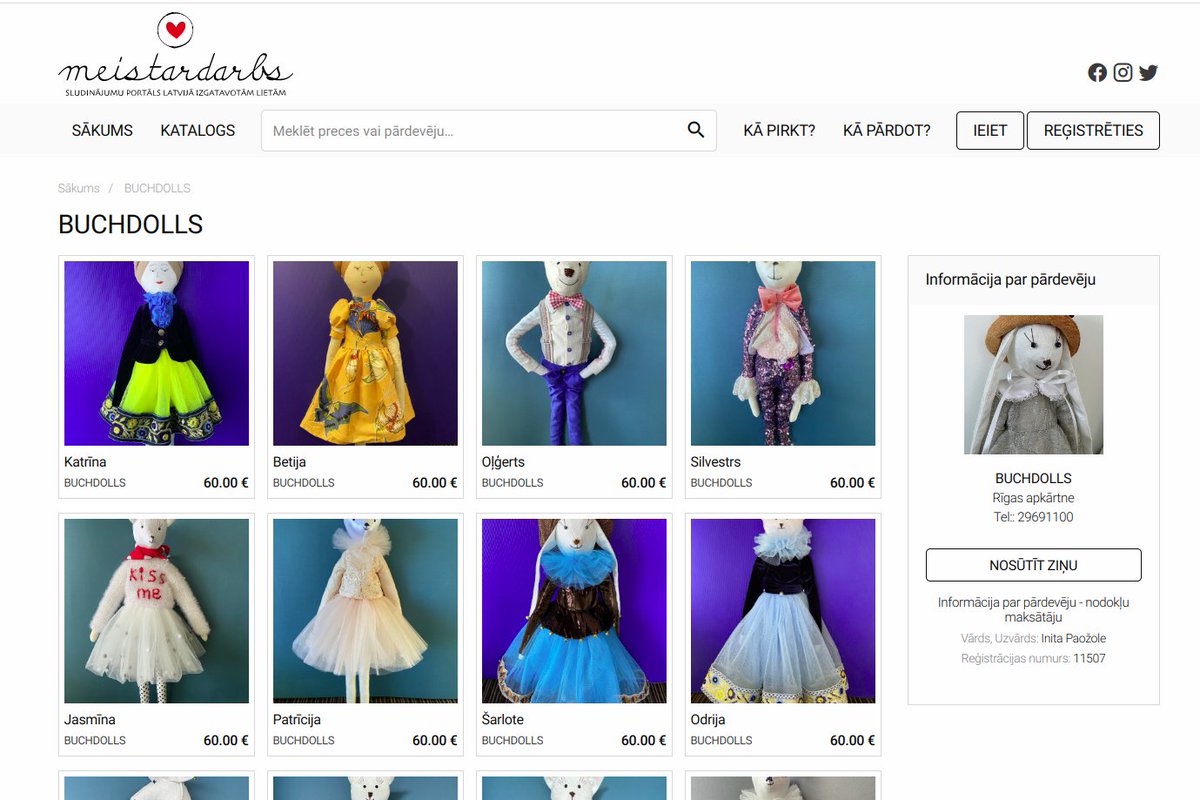Viewport: 1200px width, 800px height.
Task: Open the KĀ PĀRDOT? page
Action: click(887, 130)
